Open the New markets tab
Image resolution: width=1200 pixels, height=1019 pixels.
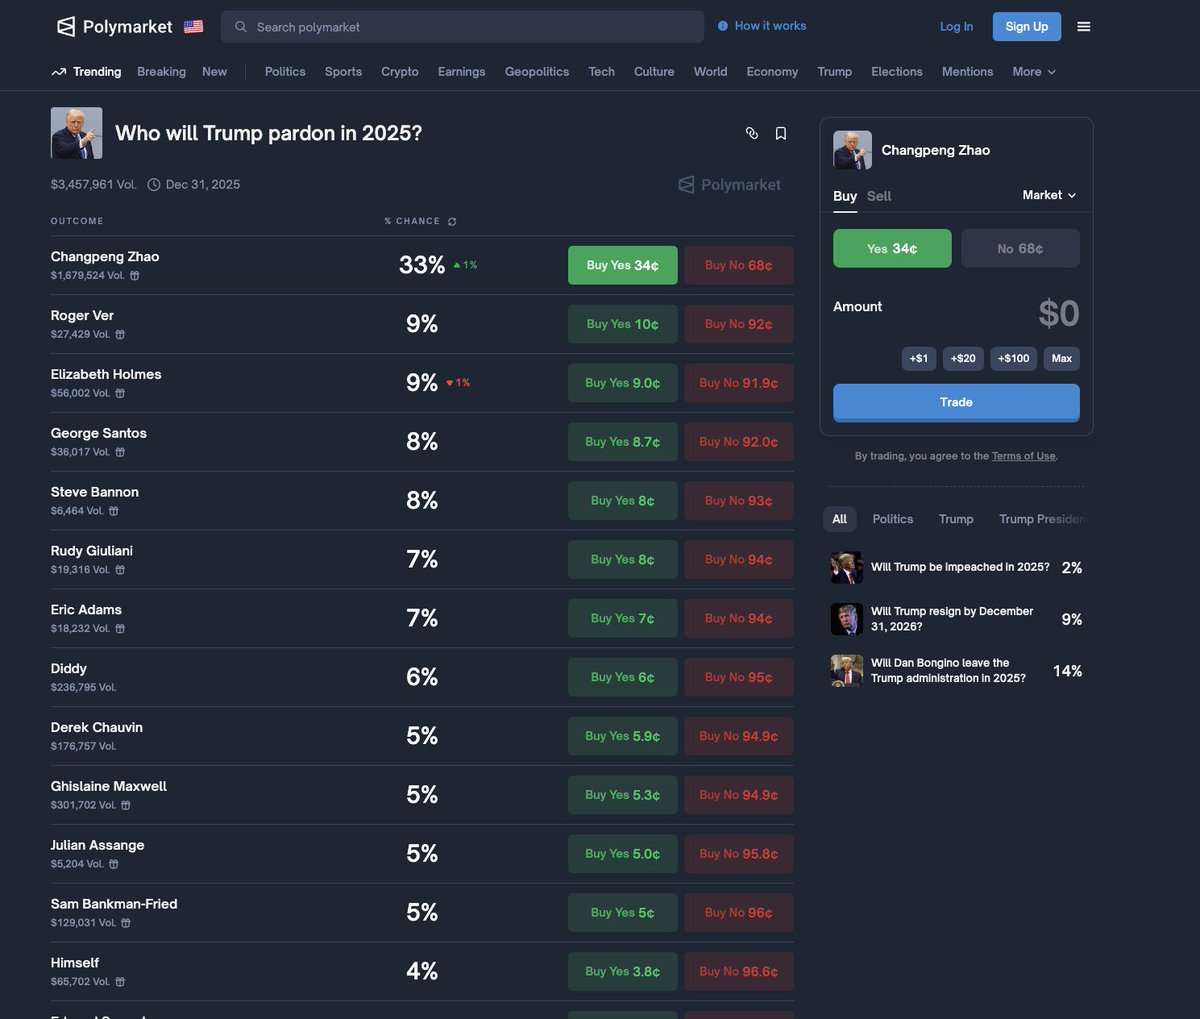pos(214,72)
